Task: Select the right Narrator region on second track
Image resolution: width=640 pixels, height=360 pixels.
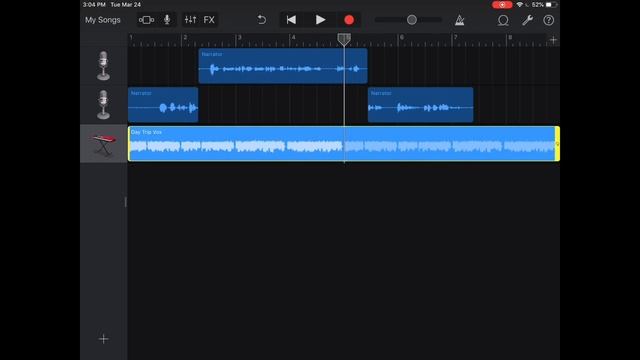Action: pyautogui.click(x=420, y=105)
